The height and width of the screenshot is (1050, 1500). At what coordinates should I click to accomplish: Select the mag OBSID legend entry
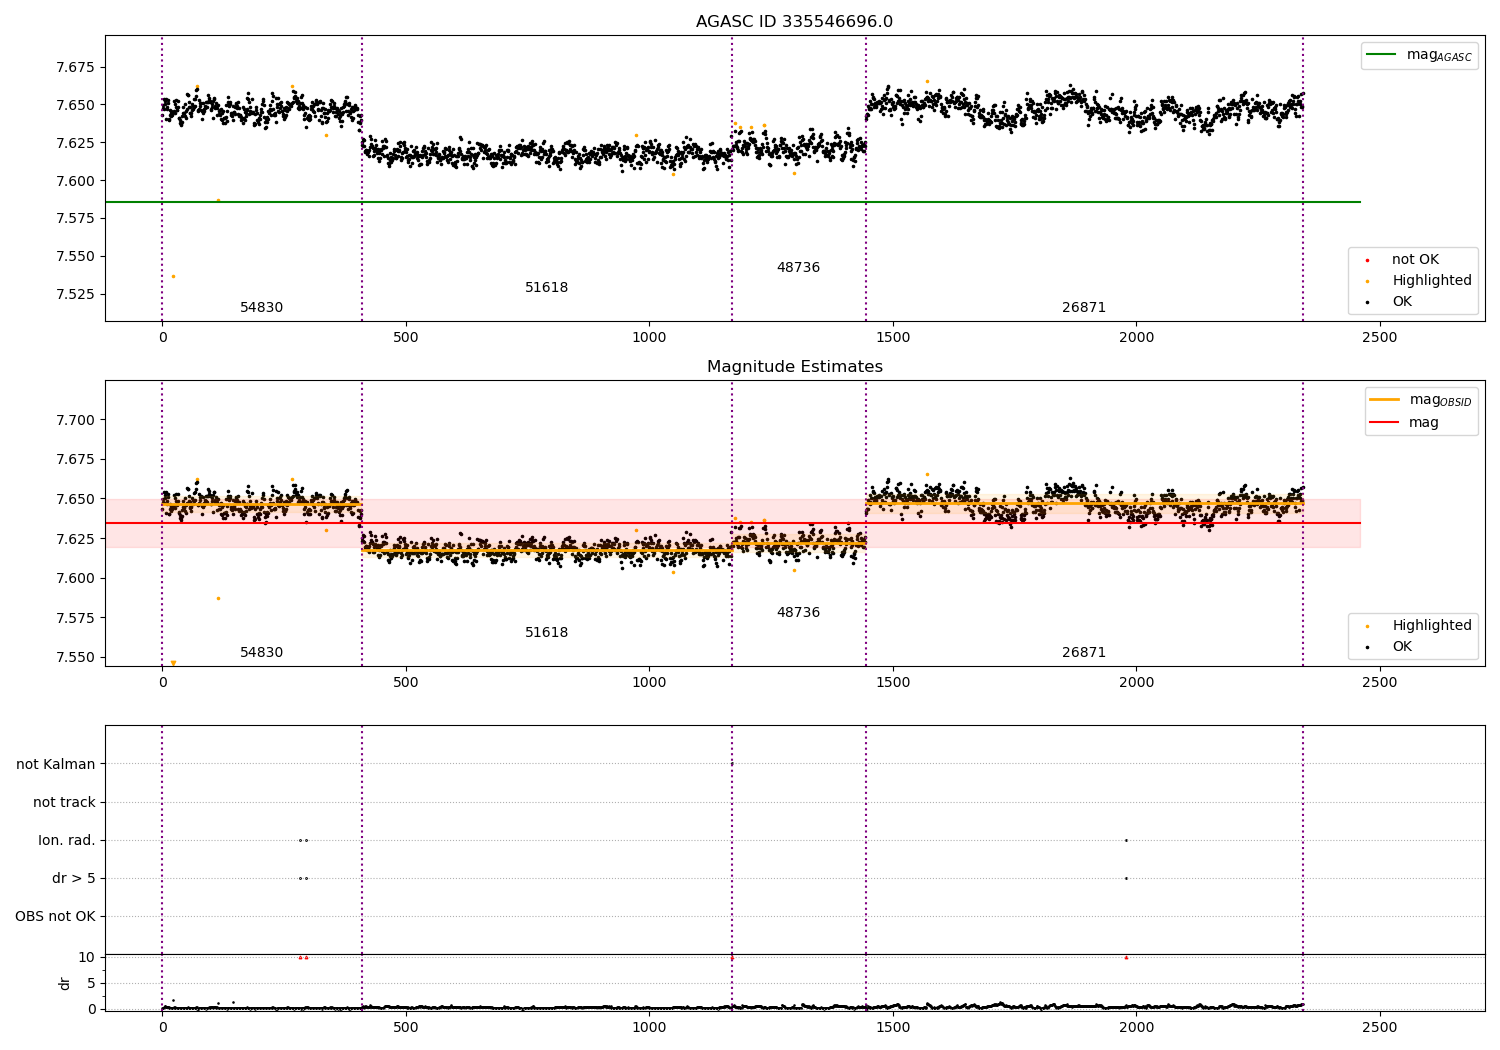click(1421, 400)
